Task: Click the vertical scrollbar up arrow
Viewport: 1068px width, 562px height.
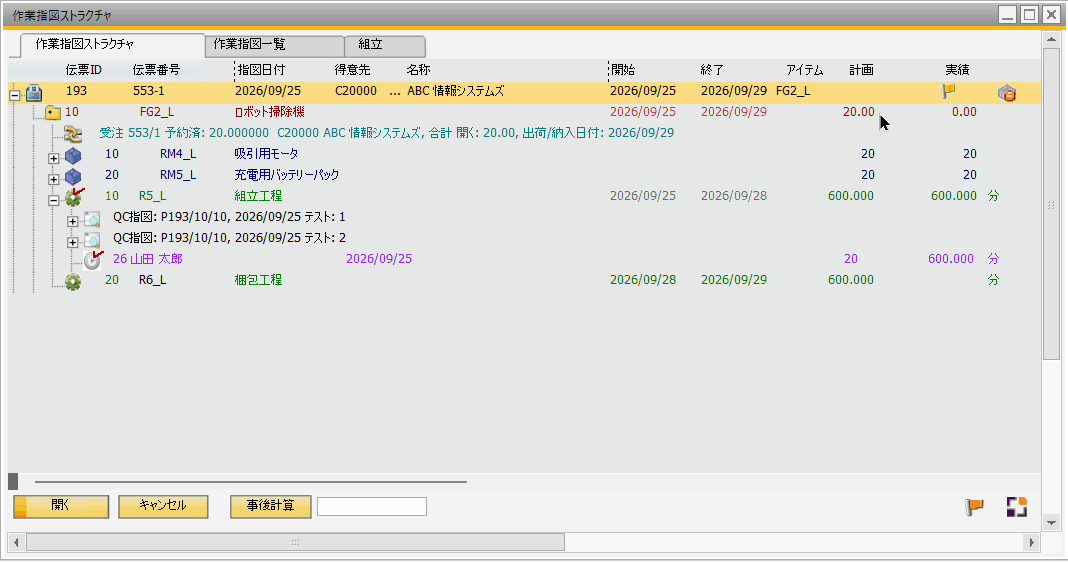Action: pos(1052,40)
